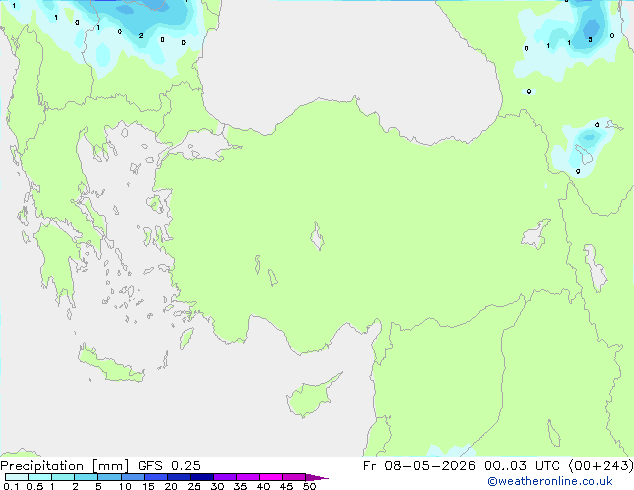Click the '50' legend scale label
634x490 pixels.
pyautogui.click(x=309, y=486)
